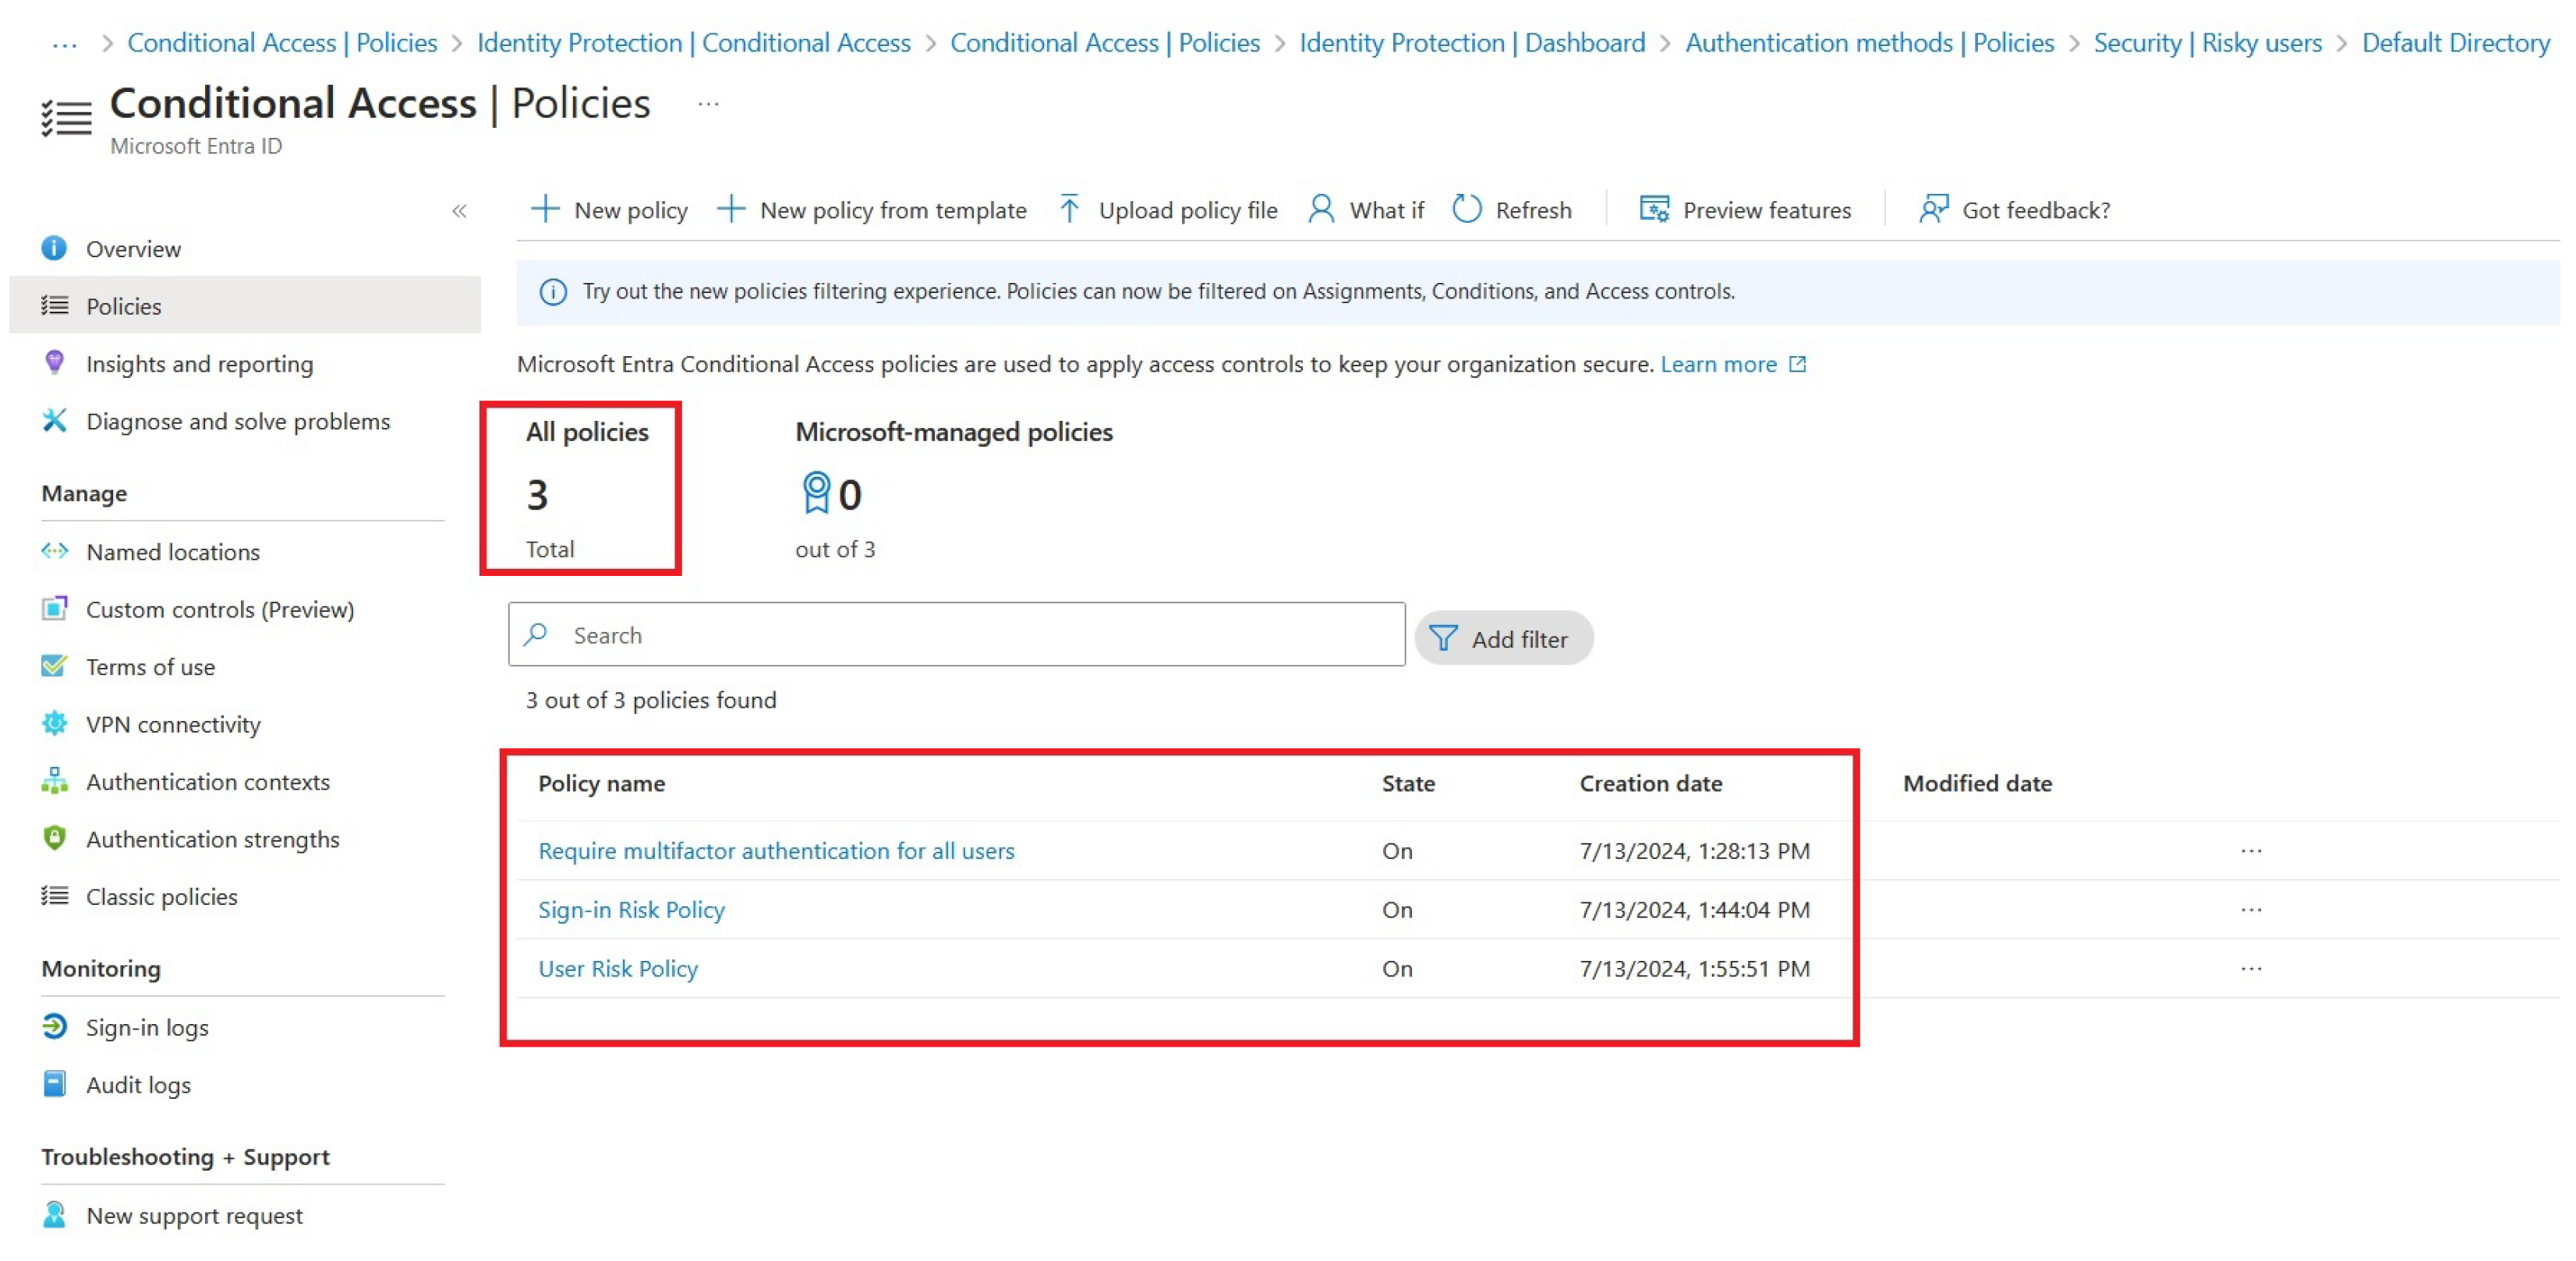Open more options for Sign-in Risk Policy row
The height and width of the screenshot is (1261, 2576).
(x=2250, y=910)
